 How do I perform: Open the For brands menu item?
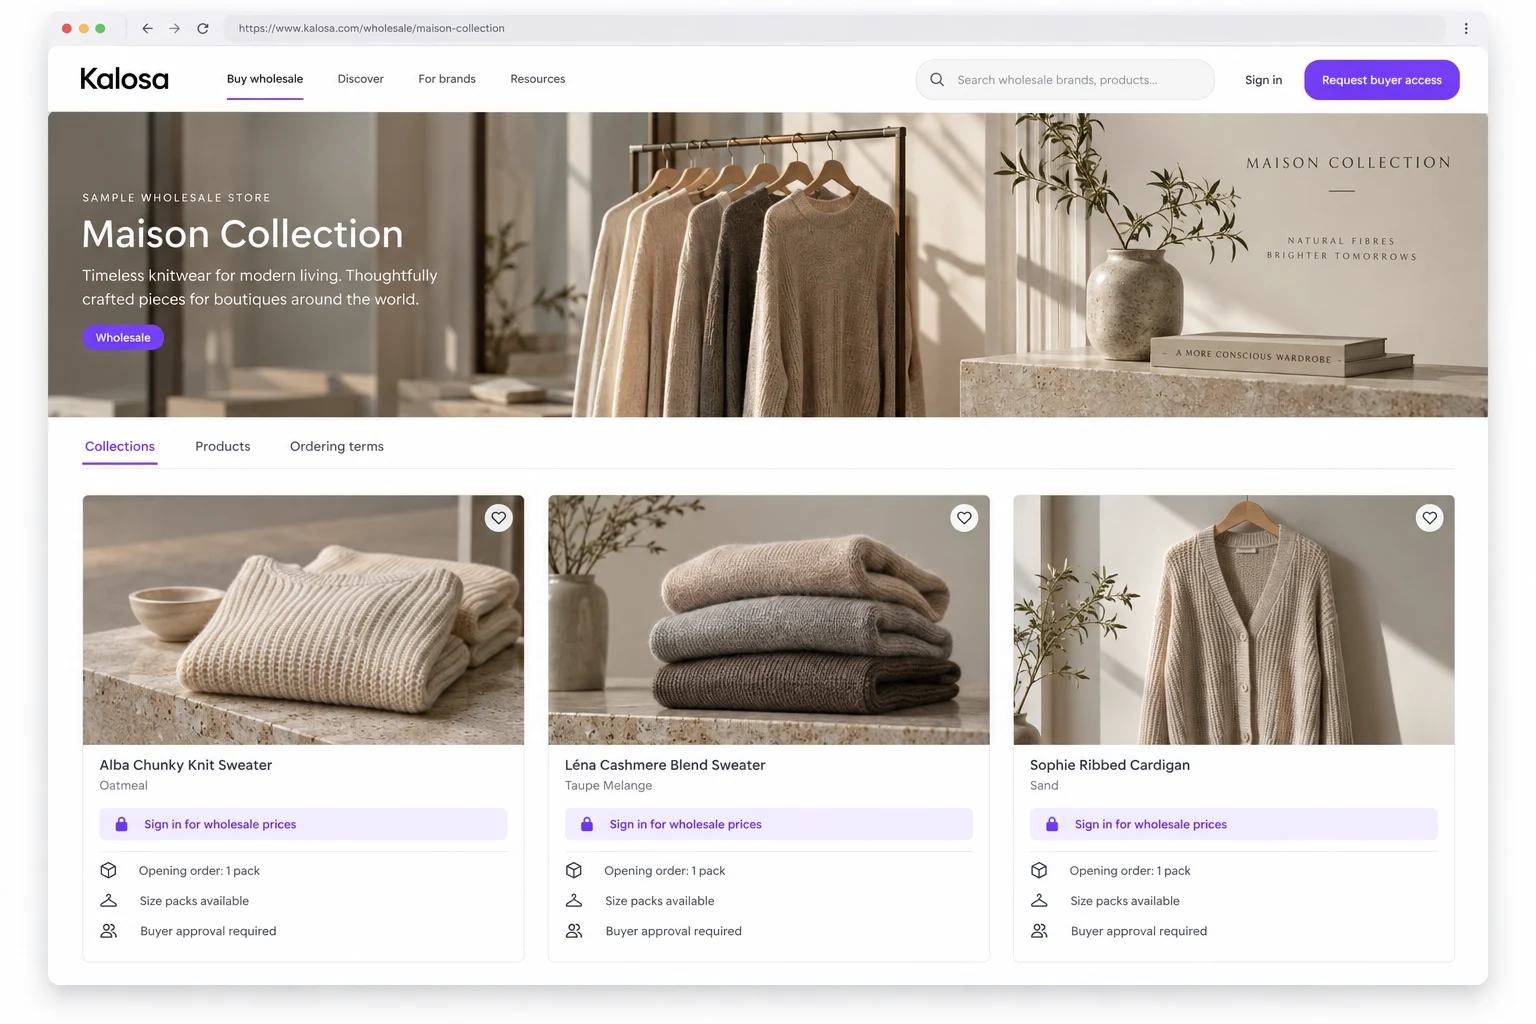(447, 79)
